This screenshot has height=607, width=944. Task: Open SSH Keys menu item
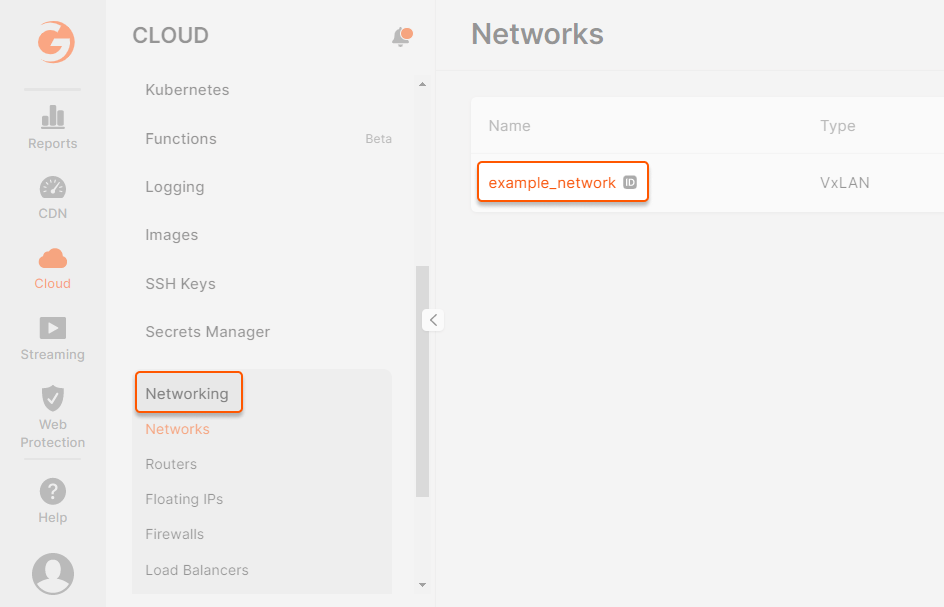click(x=180, y=284)
